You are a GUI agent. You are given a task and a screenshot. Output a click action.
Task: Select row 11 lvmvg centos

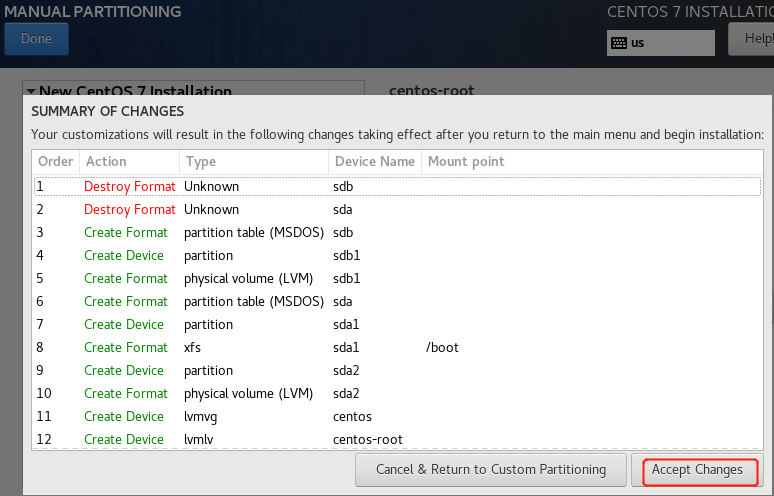[397, 416]
